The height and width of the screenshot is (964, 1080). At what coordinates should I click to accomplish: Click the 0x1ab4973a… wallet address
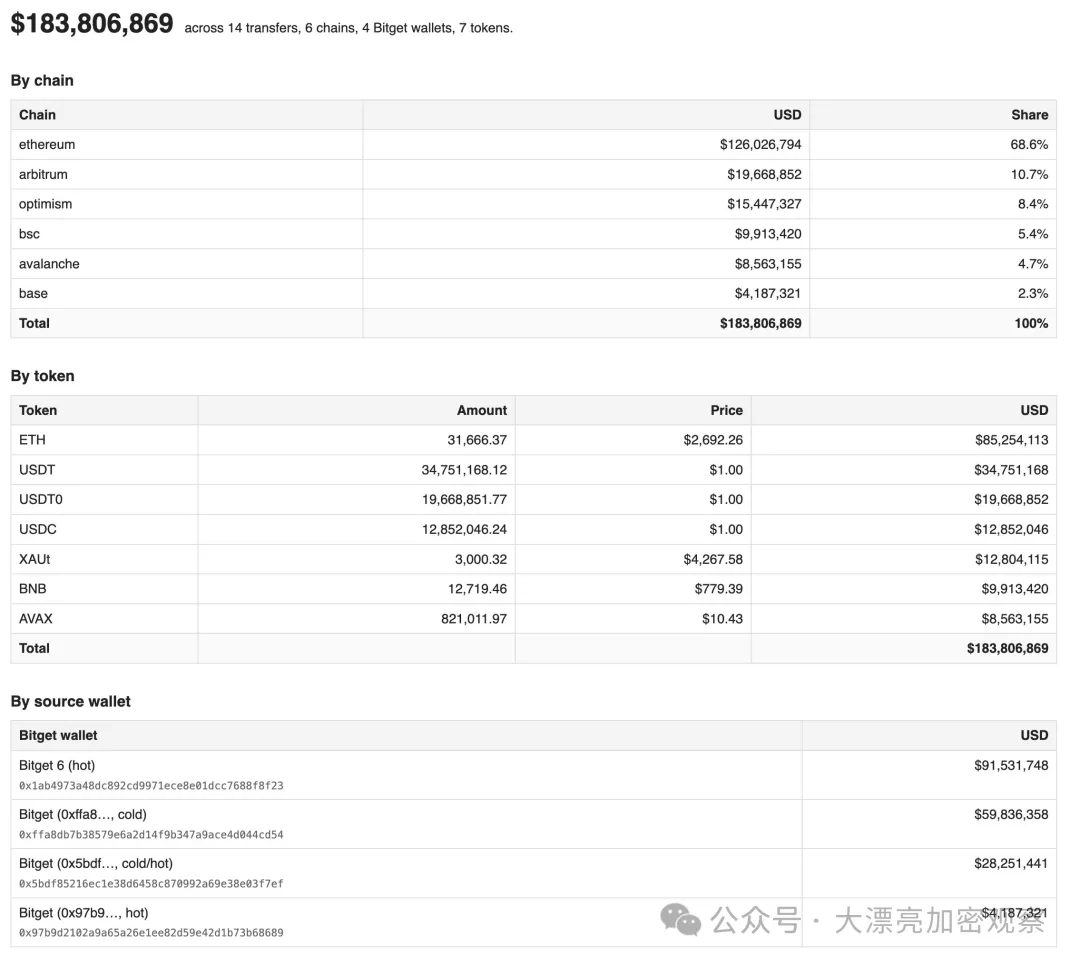click(x=151, y=786)
